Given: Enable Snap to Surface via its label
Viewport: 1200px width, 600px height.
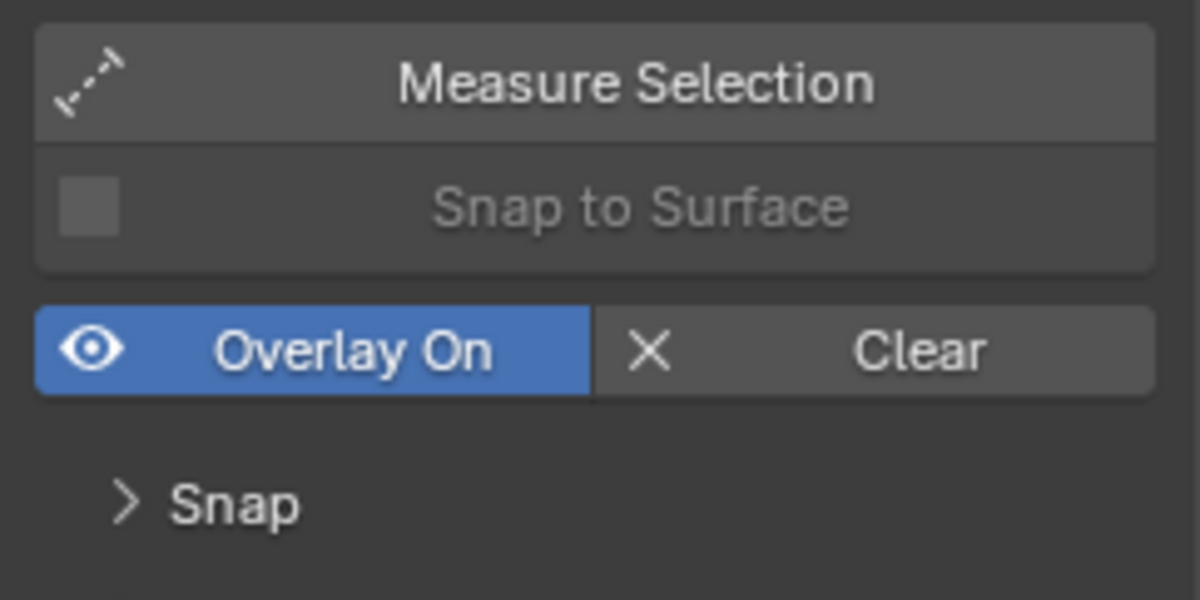Looking at the screenshot, I should click(640, 208).
